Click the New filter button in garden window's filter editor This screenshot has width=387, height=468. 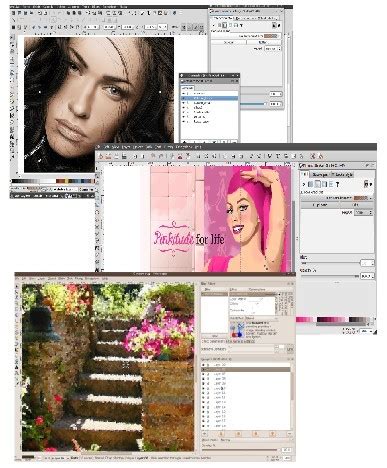point(215,336)
